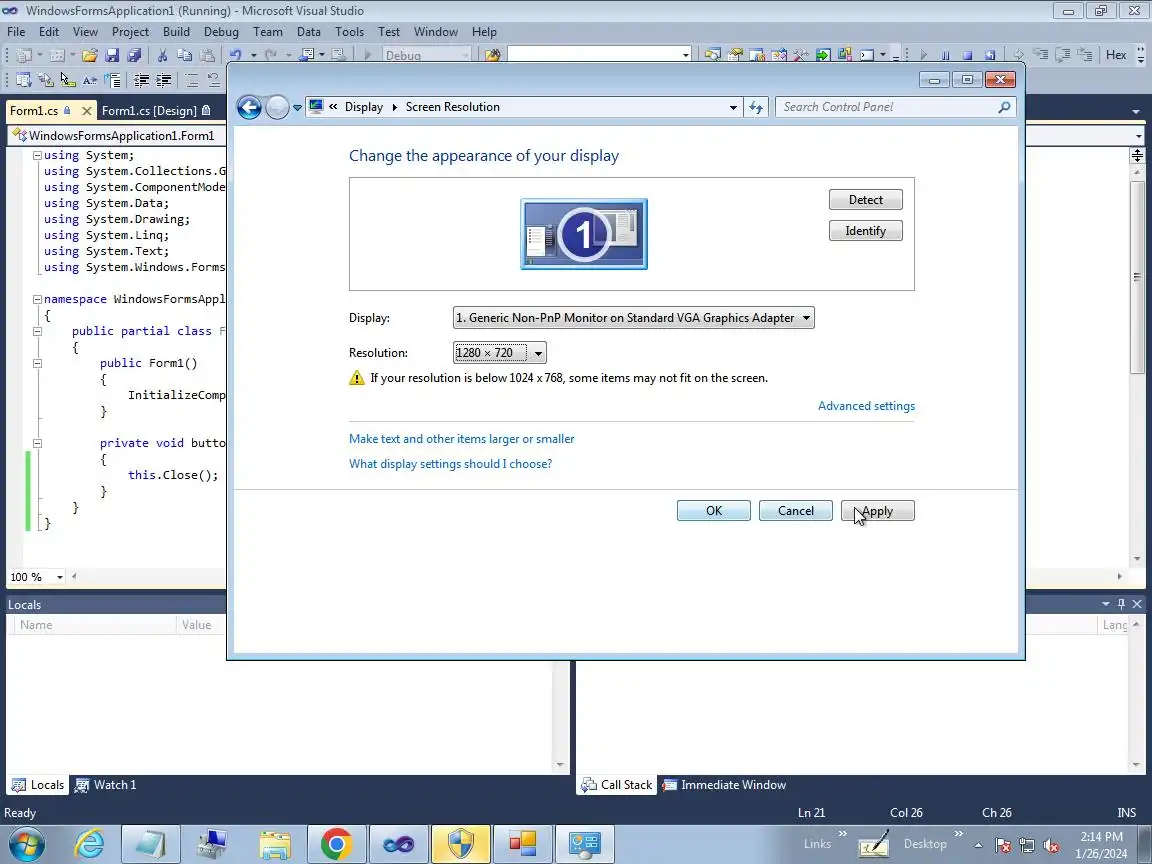Open Internet Explorer from the taskbar

point(90,844)
